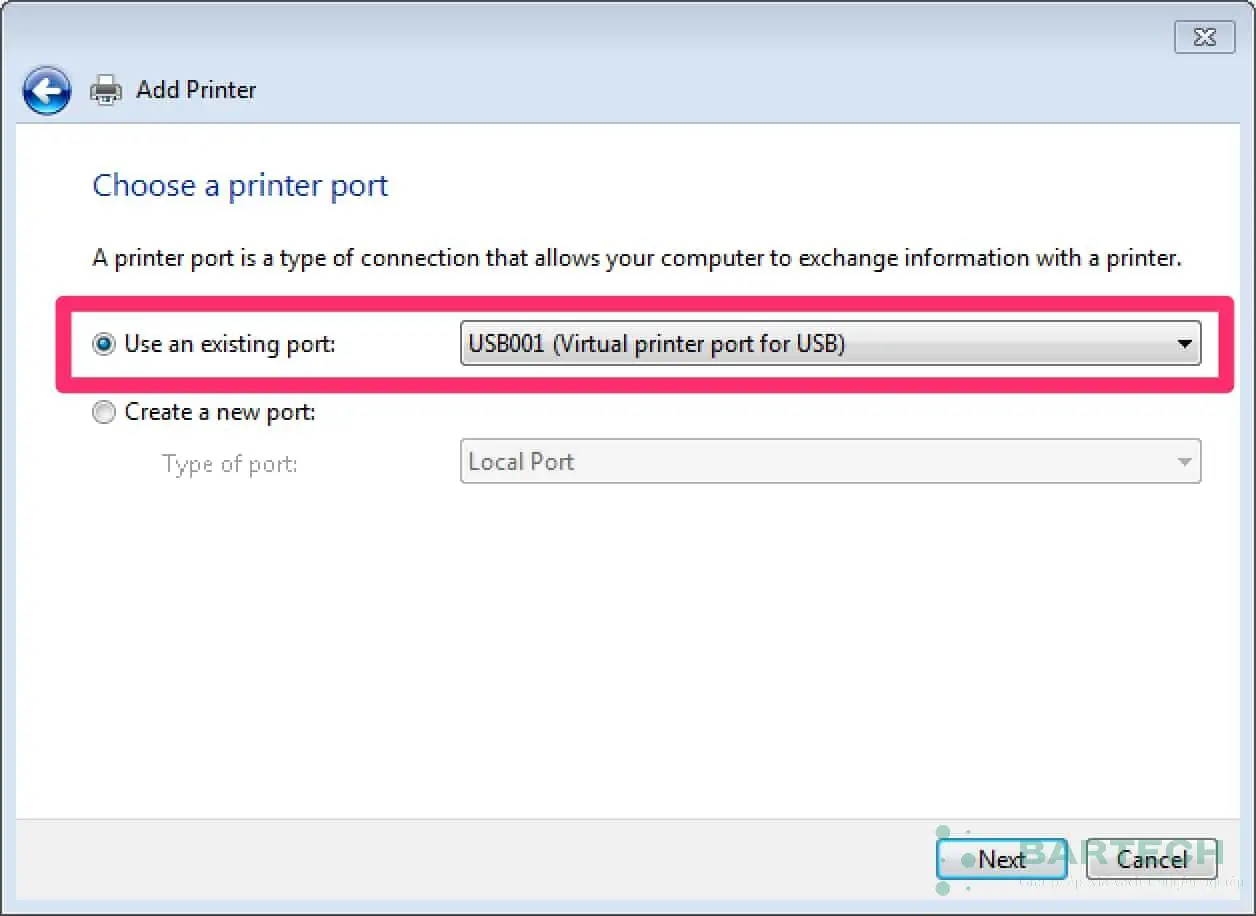Click the 'Type of port:' label
The height and width of the screenshot is (916, 1256).
tap(230, 464)
